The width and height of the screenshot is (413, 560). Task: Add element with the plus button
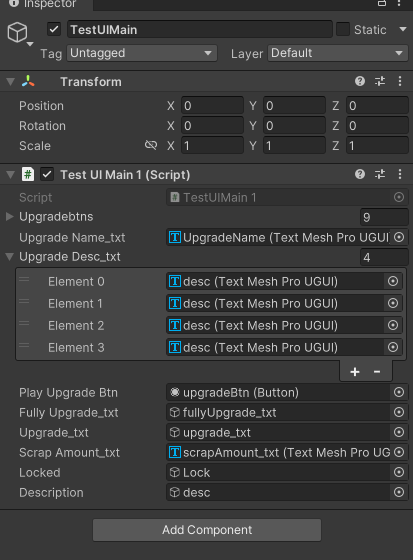[x=355, y=372]
